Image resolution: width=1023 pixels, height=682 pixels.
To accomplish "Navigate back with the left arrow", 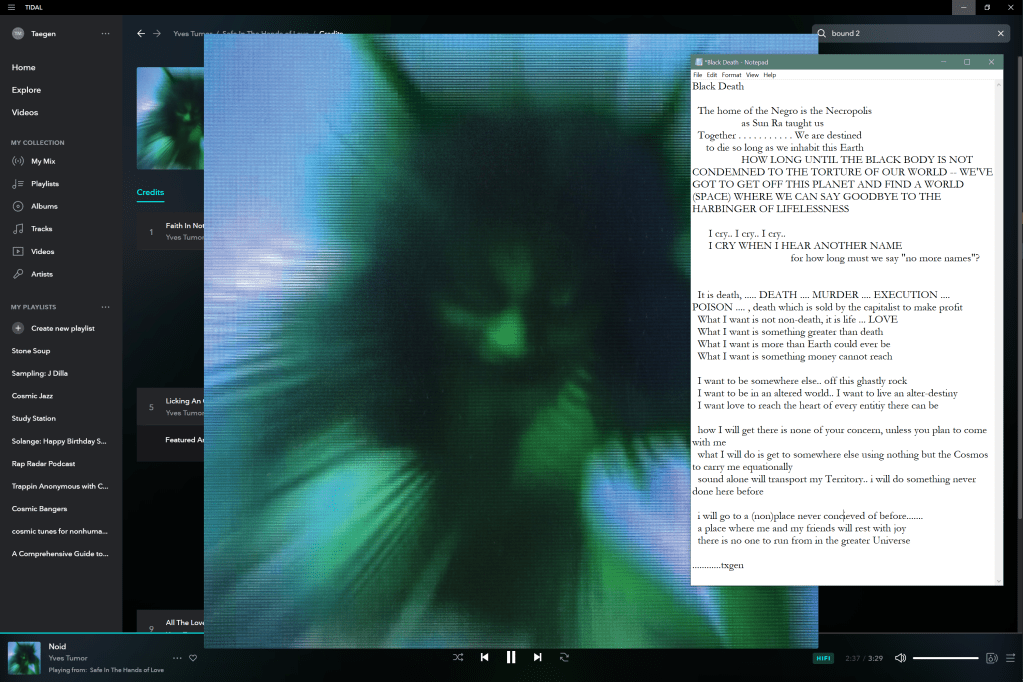I will point(141,33).
